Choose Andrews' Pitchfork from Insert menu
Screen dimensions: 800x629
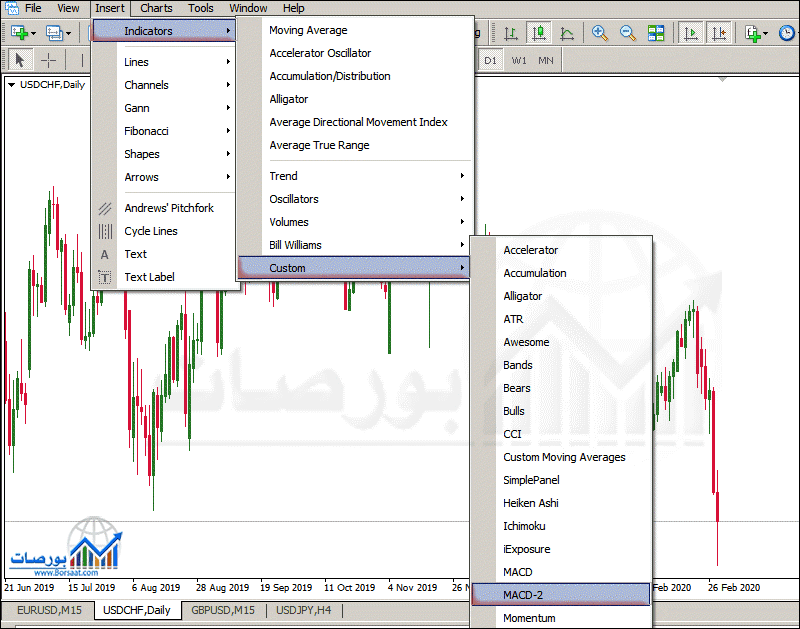point(169,208)
